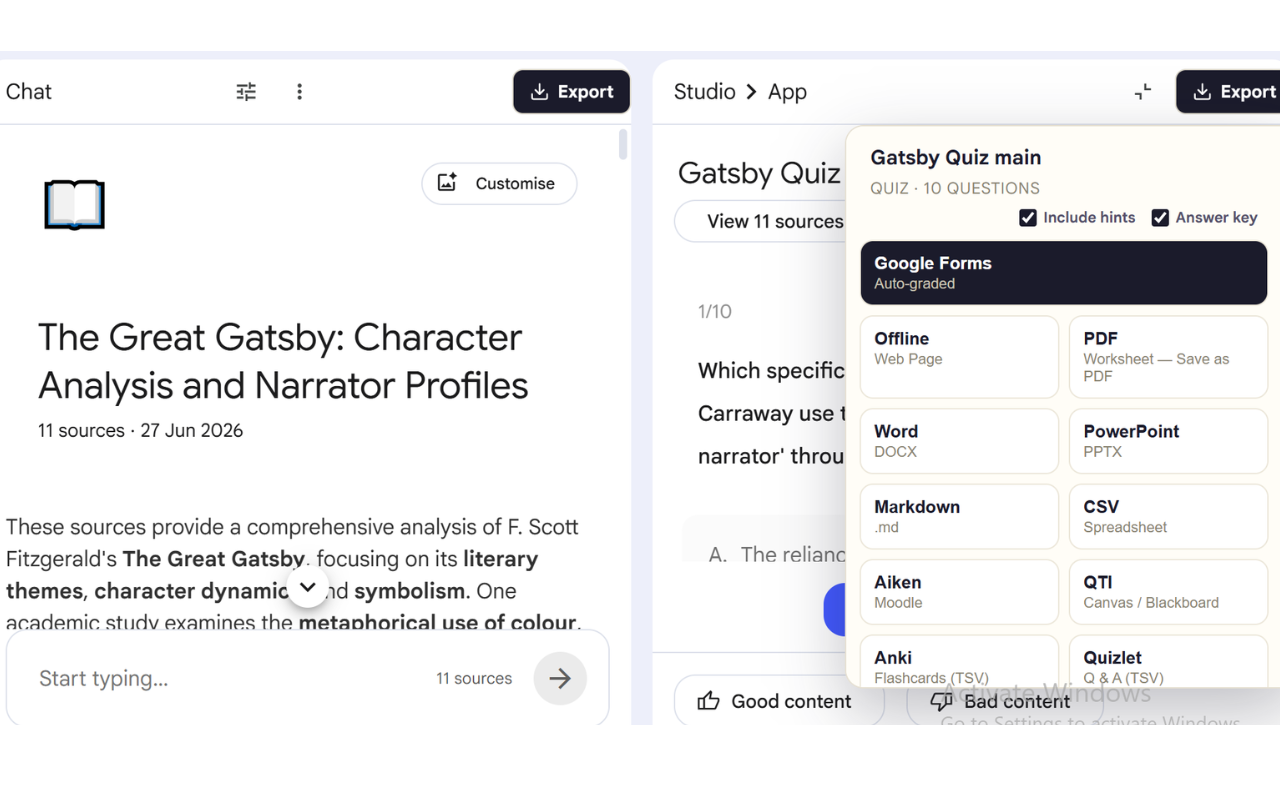
Task: Click Studio breadcrumb link
Action: pos(704,92)
